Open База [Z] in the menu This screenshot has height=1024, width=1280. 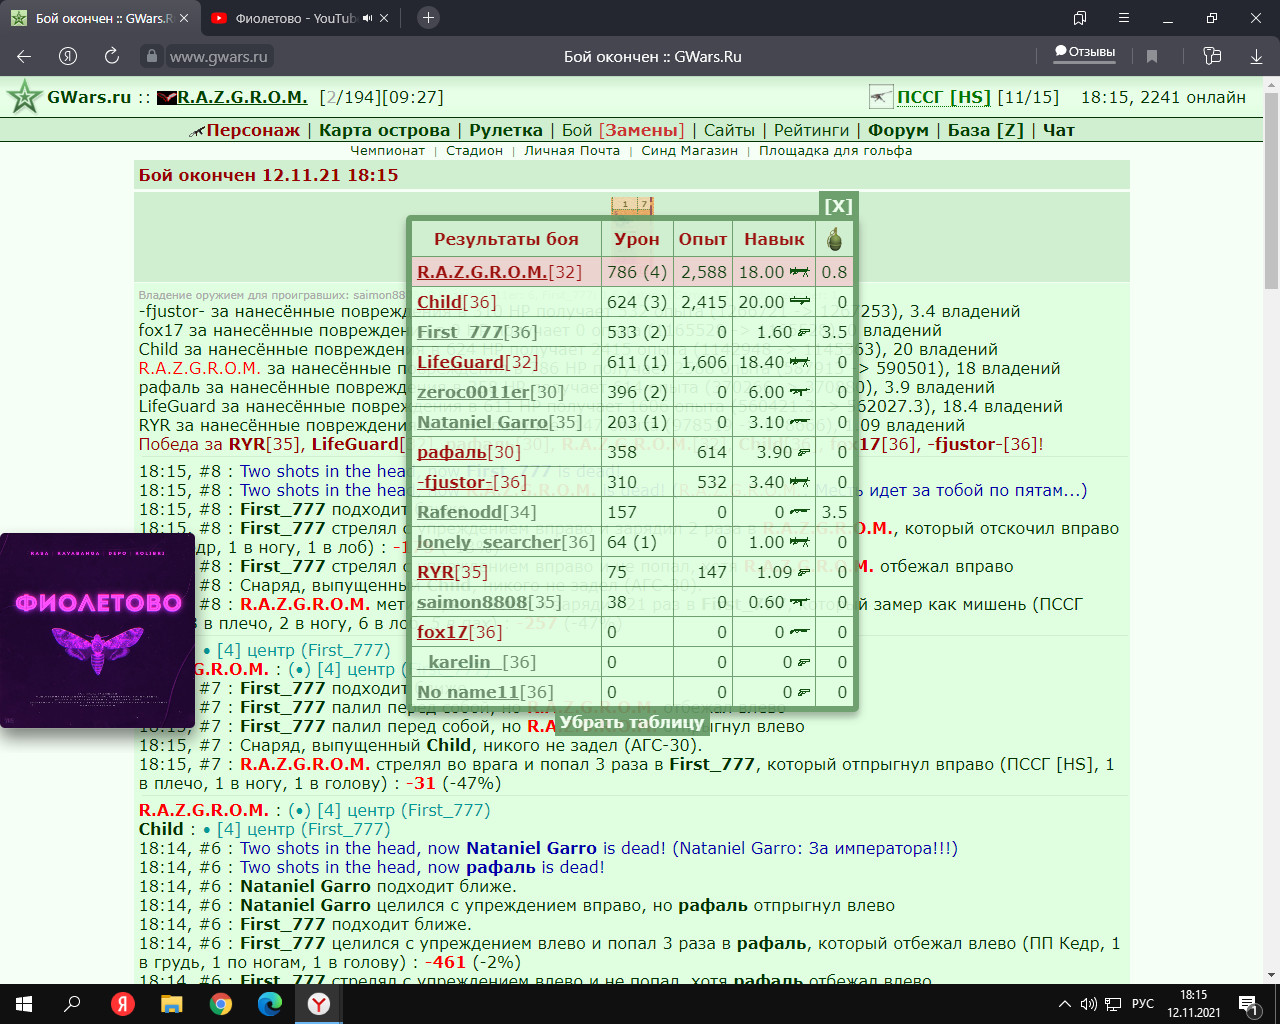985,130
